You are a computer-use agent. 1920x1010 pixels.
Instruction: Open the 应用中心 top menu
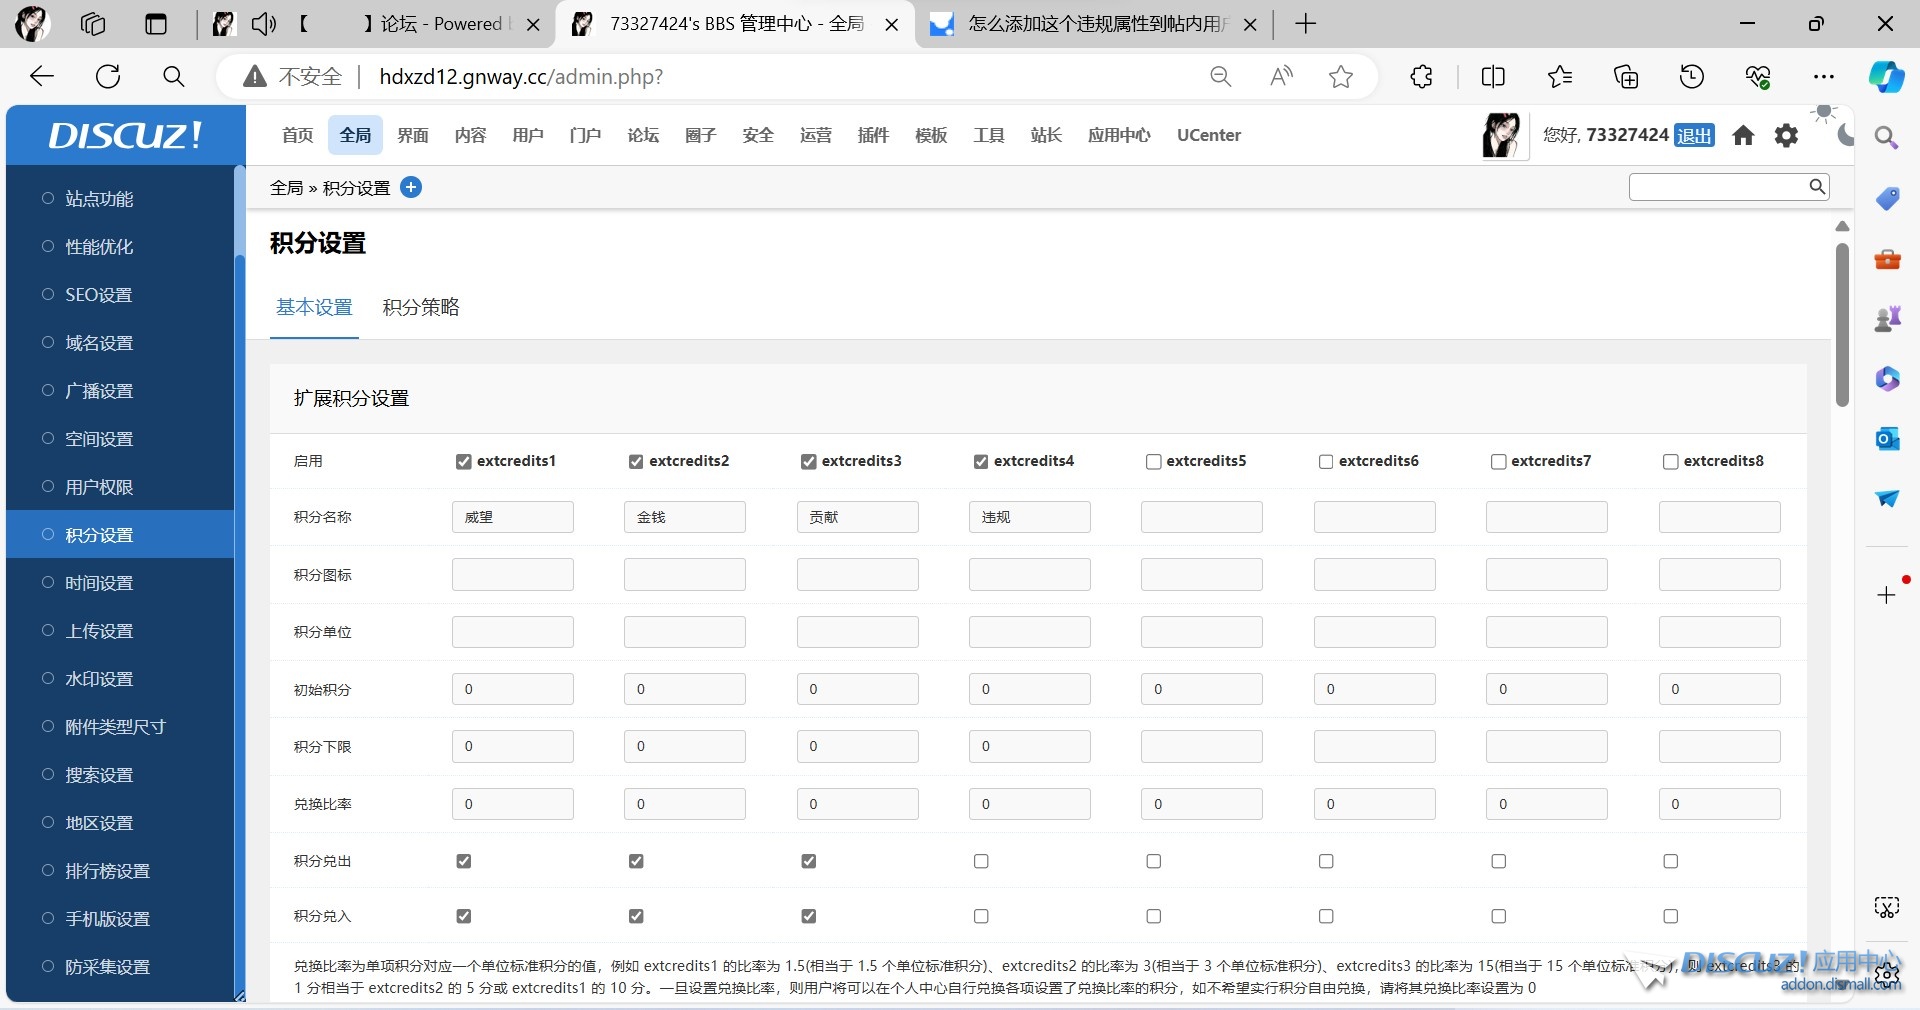coord(1119,135)
